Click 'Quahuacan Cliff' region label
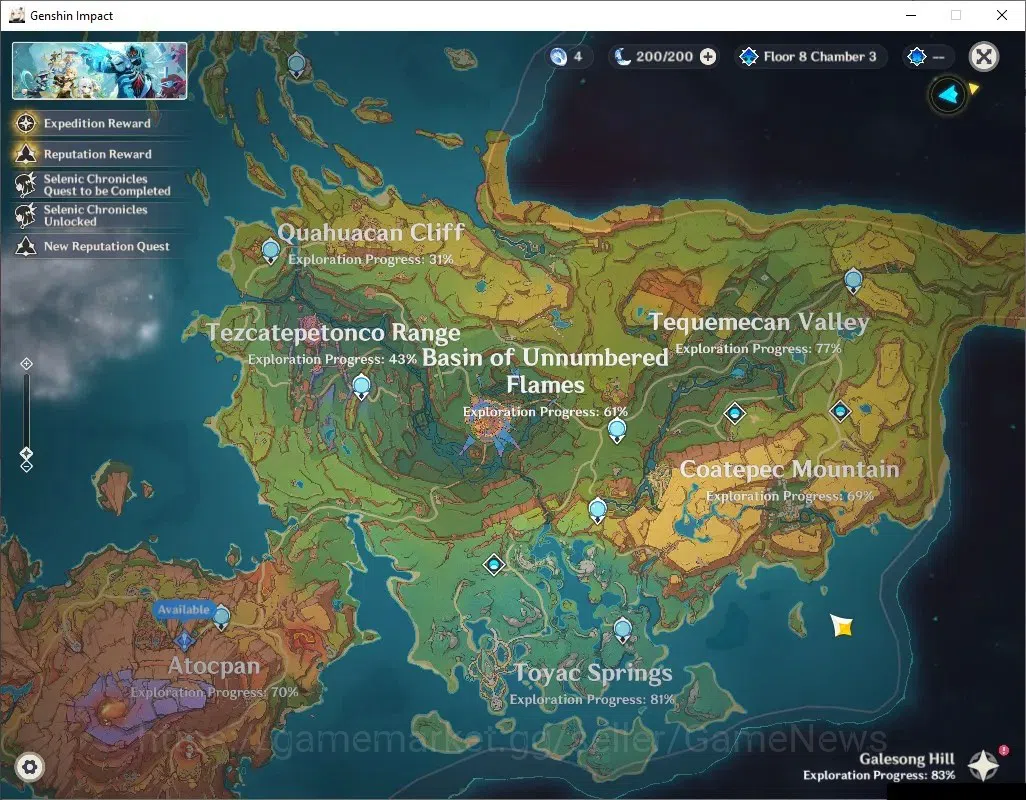 point(370,232)
